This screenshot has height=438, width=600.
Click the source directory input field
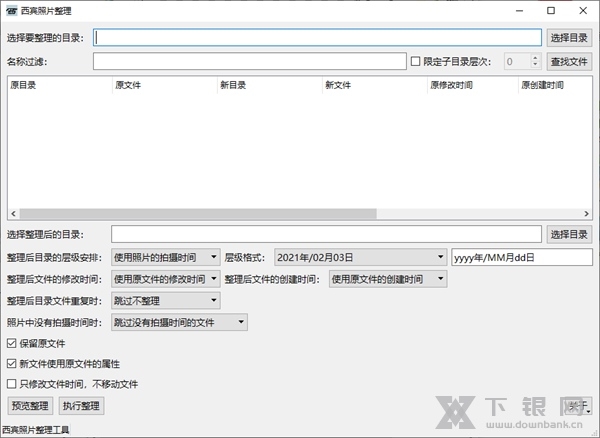point(317,37)
